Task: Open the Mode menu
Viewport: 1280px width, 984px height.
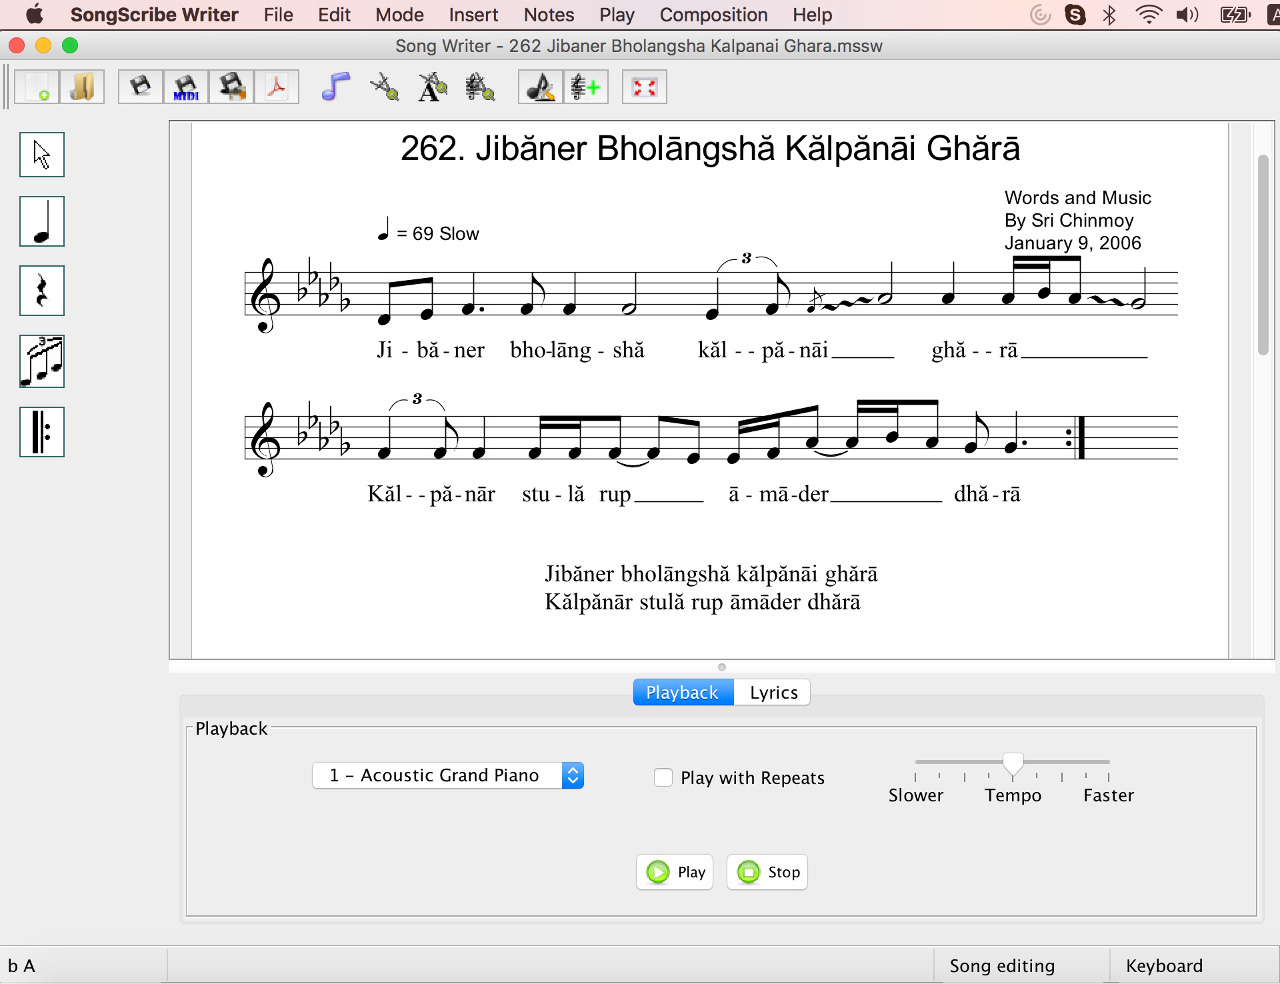Action: (400, 15)
